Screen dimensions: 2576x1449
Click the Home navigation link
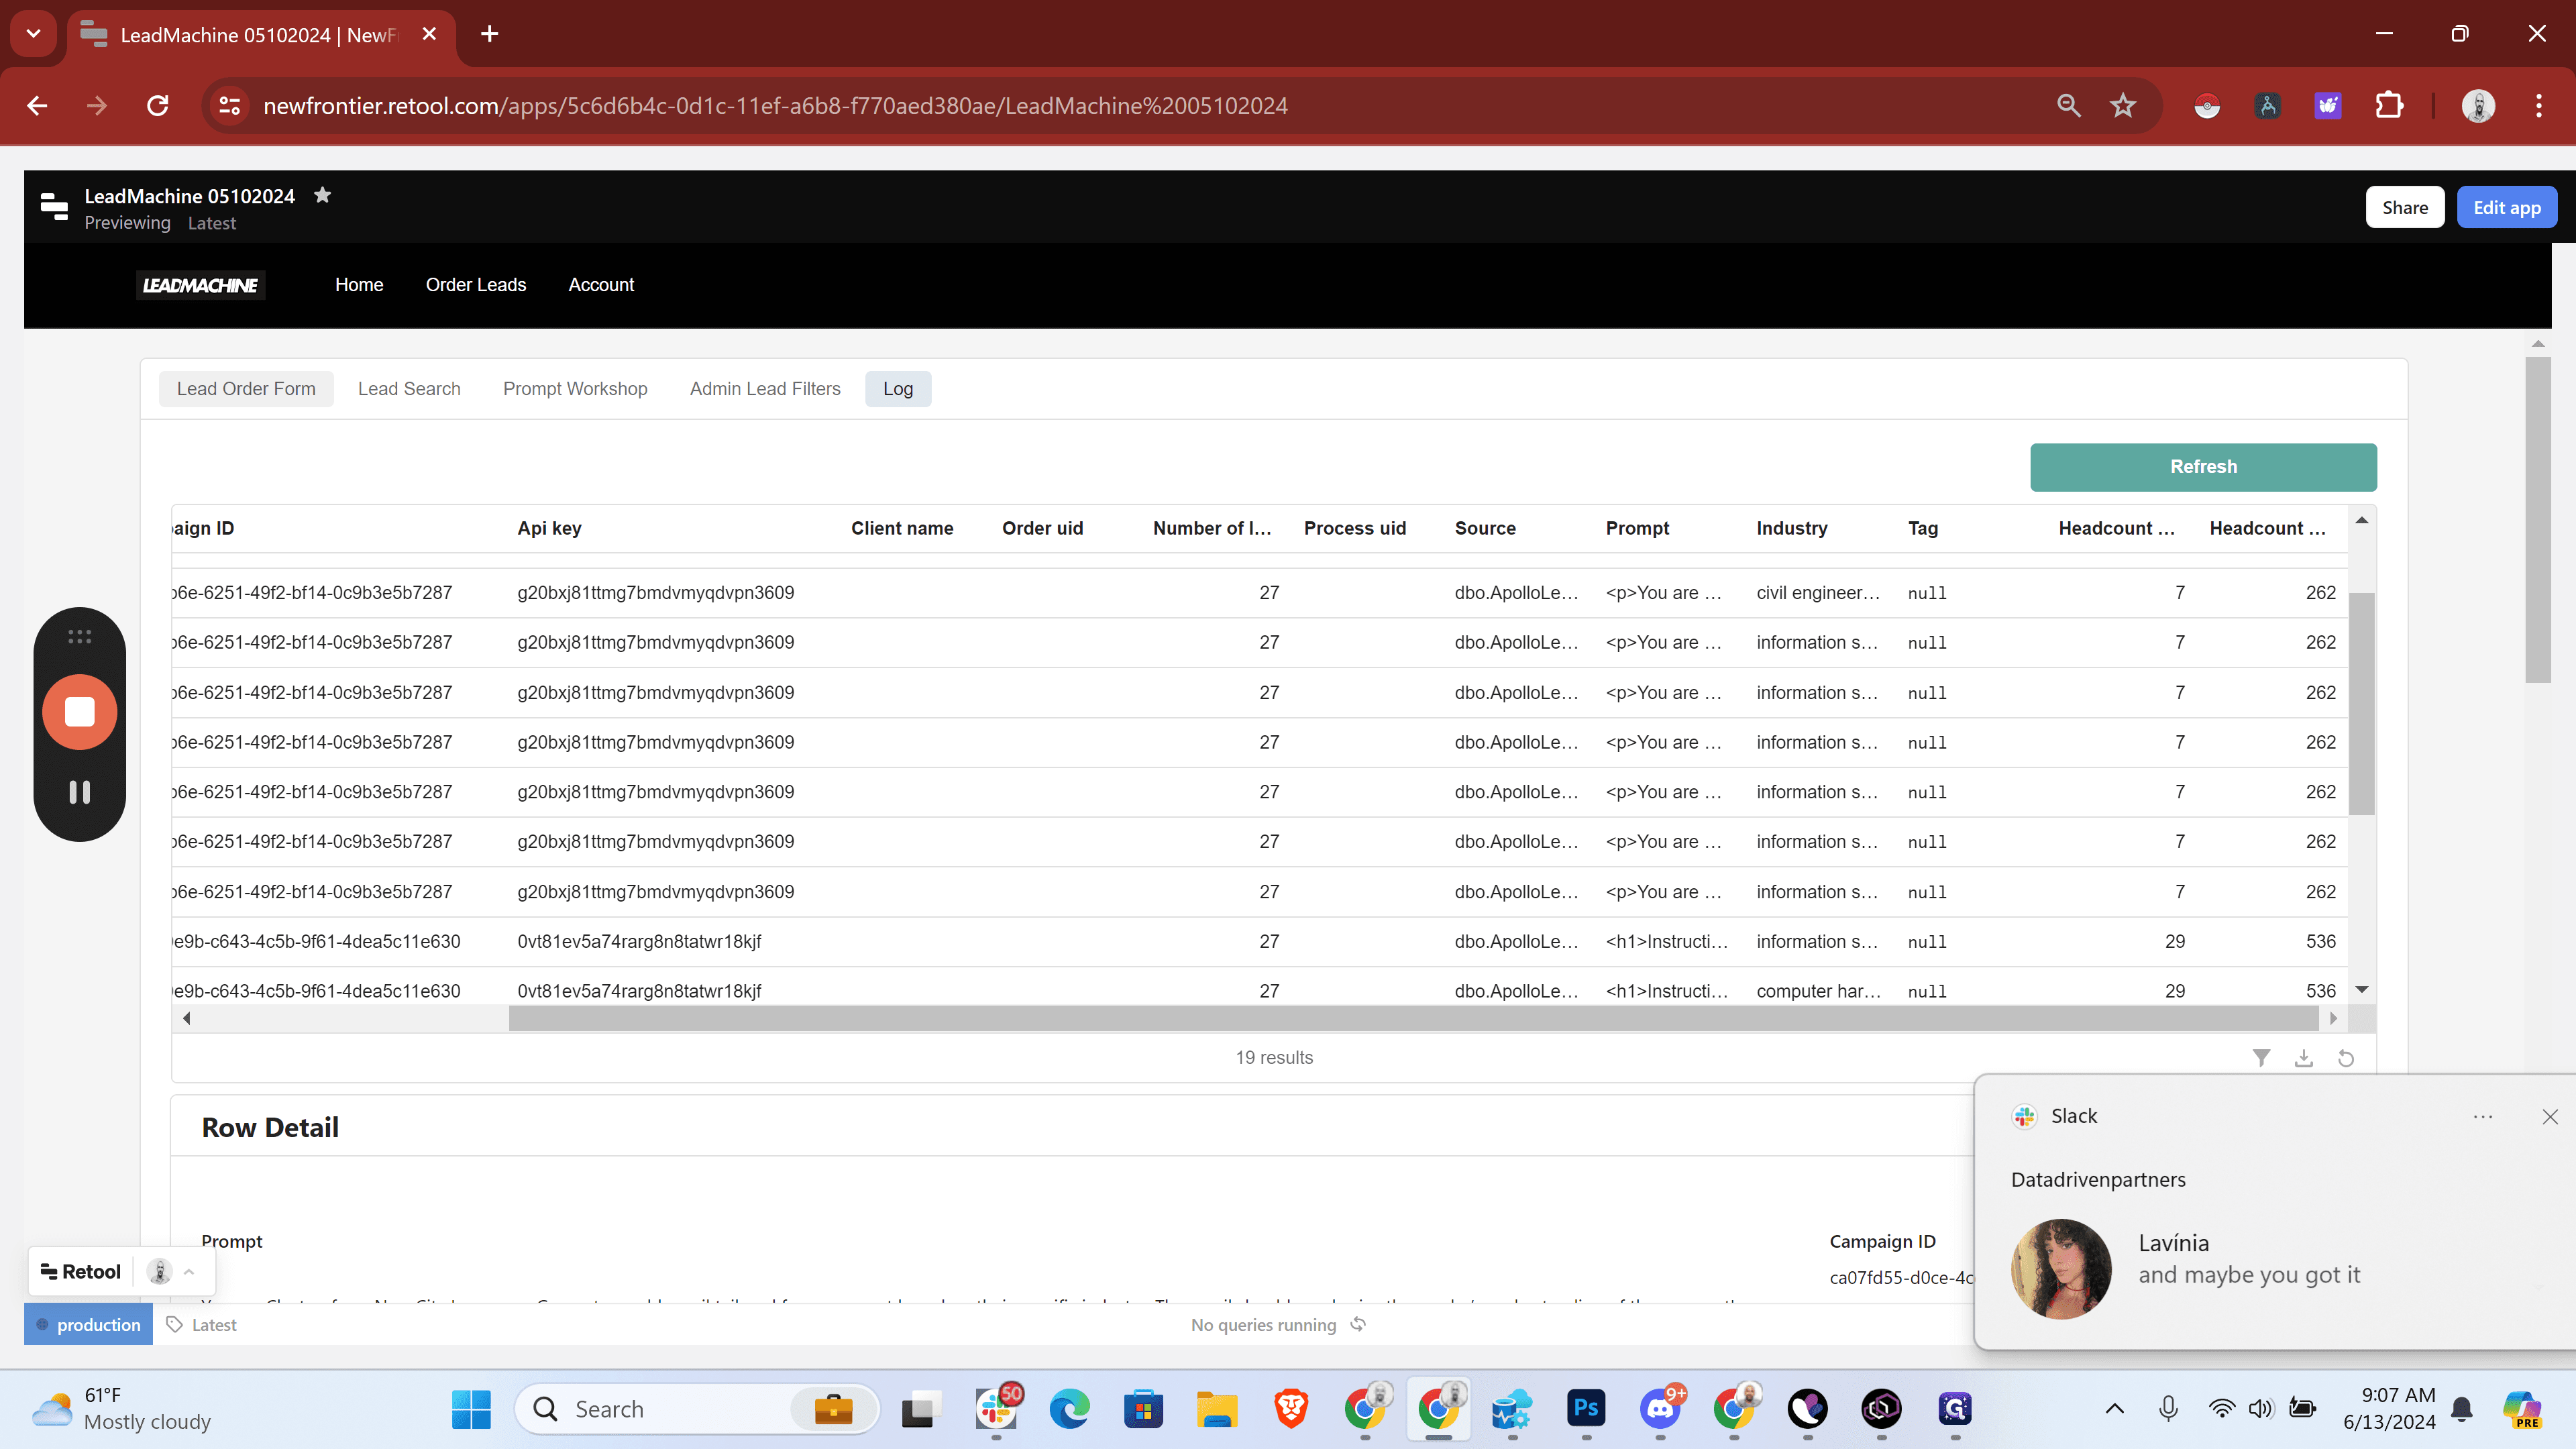(359, 285)
